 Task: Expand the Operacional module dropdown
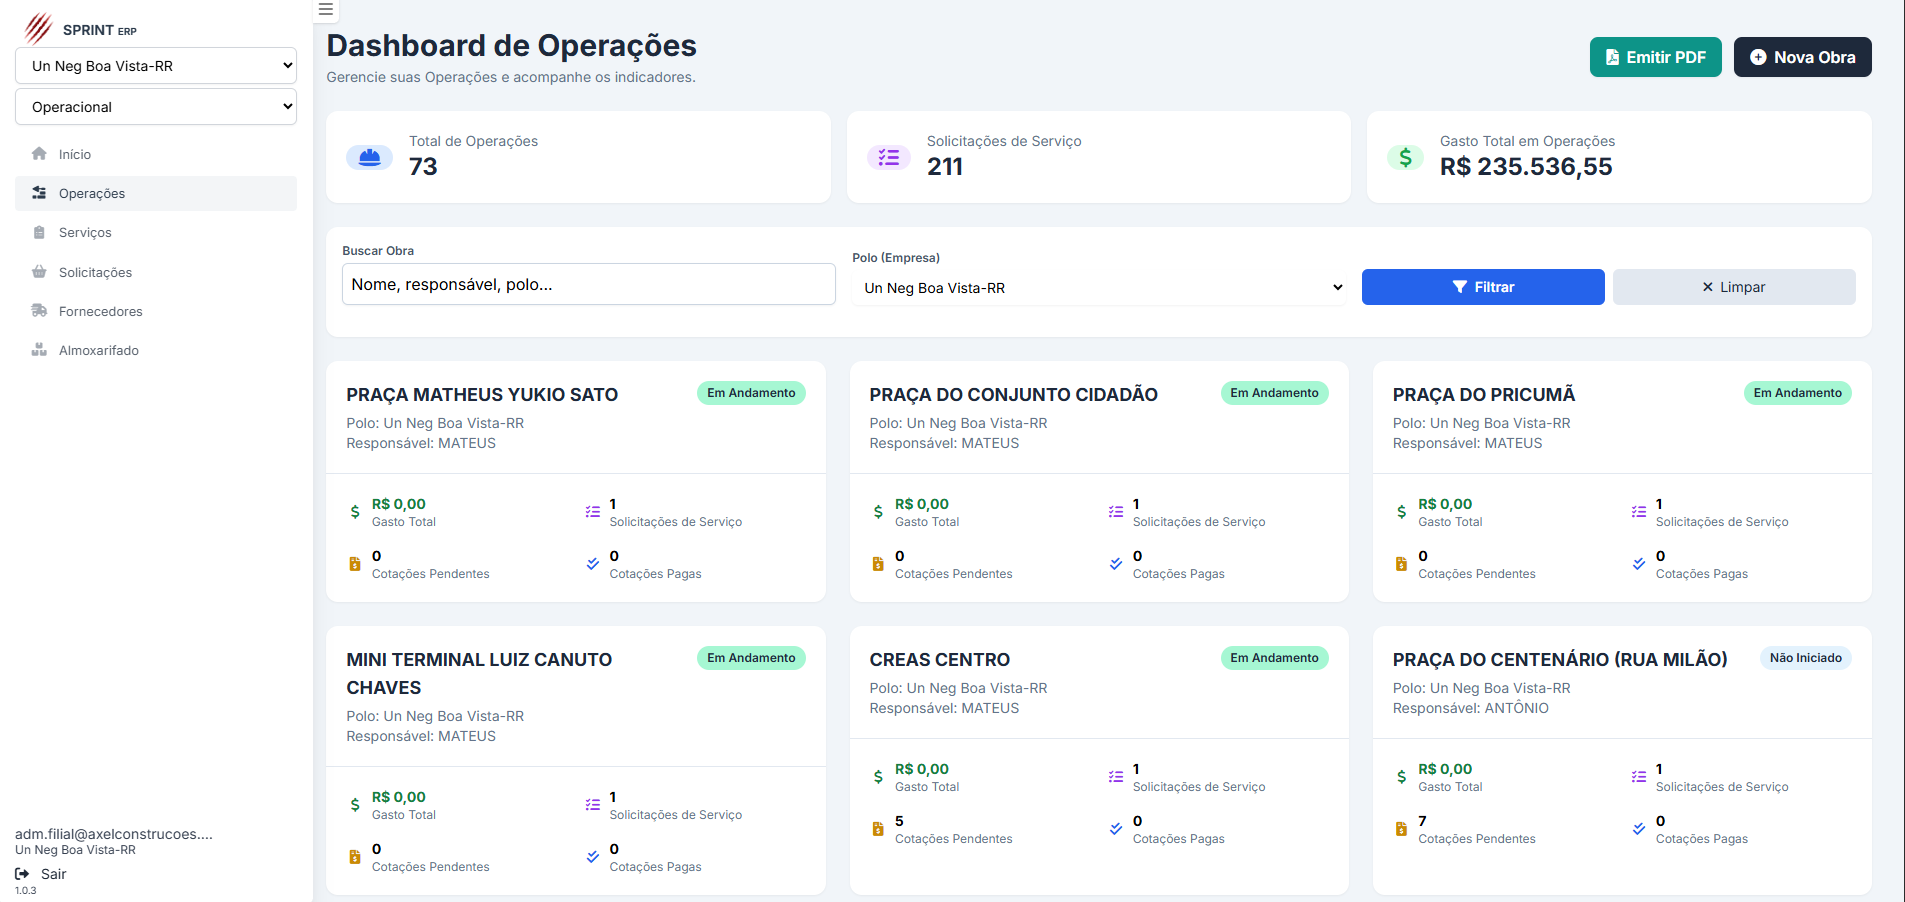pyautogui.click(x=156, y=107)
